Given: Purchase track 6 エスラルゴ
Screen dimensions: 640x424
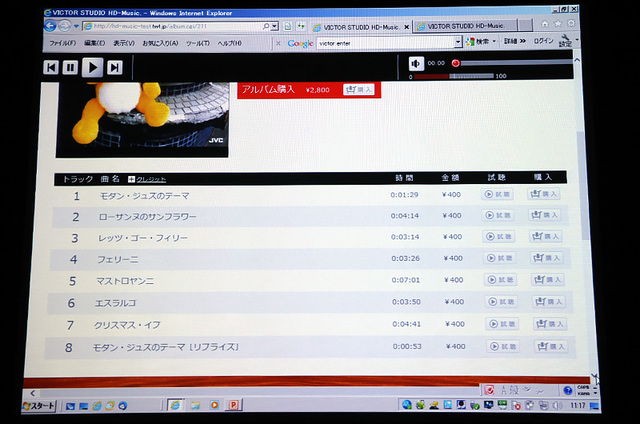Looking at the screenshot, I should click(x=549, y=302).
